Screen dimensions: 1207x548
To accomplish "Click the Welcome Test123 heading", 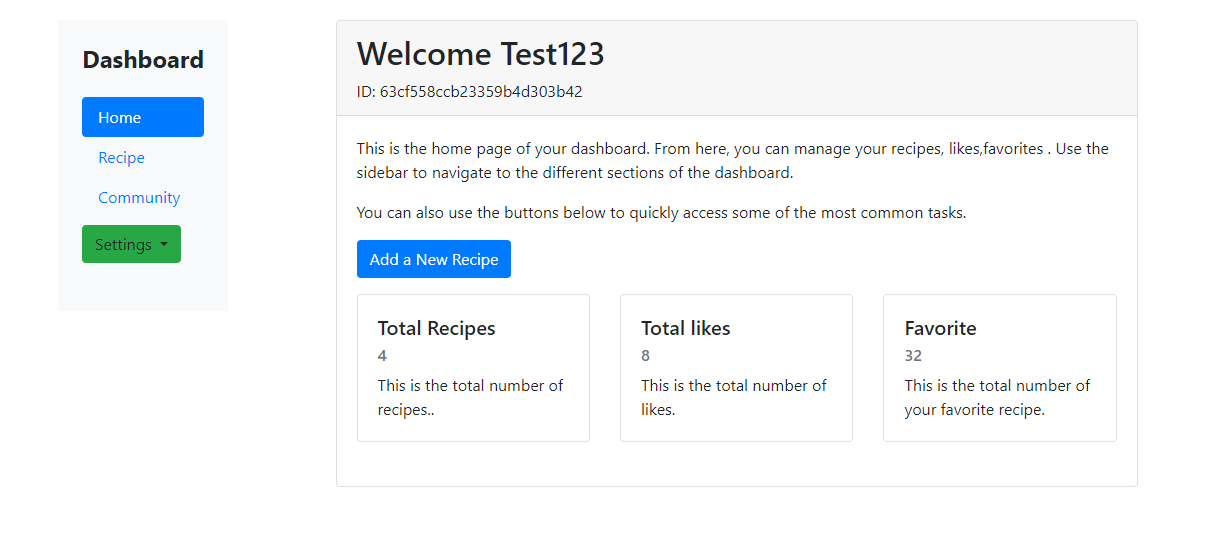I will 481,54.
